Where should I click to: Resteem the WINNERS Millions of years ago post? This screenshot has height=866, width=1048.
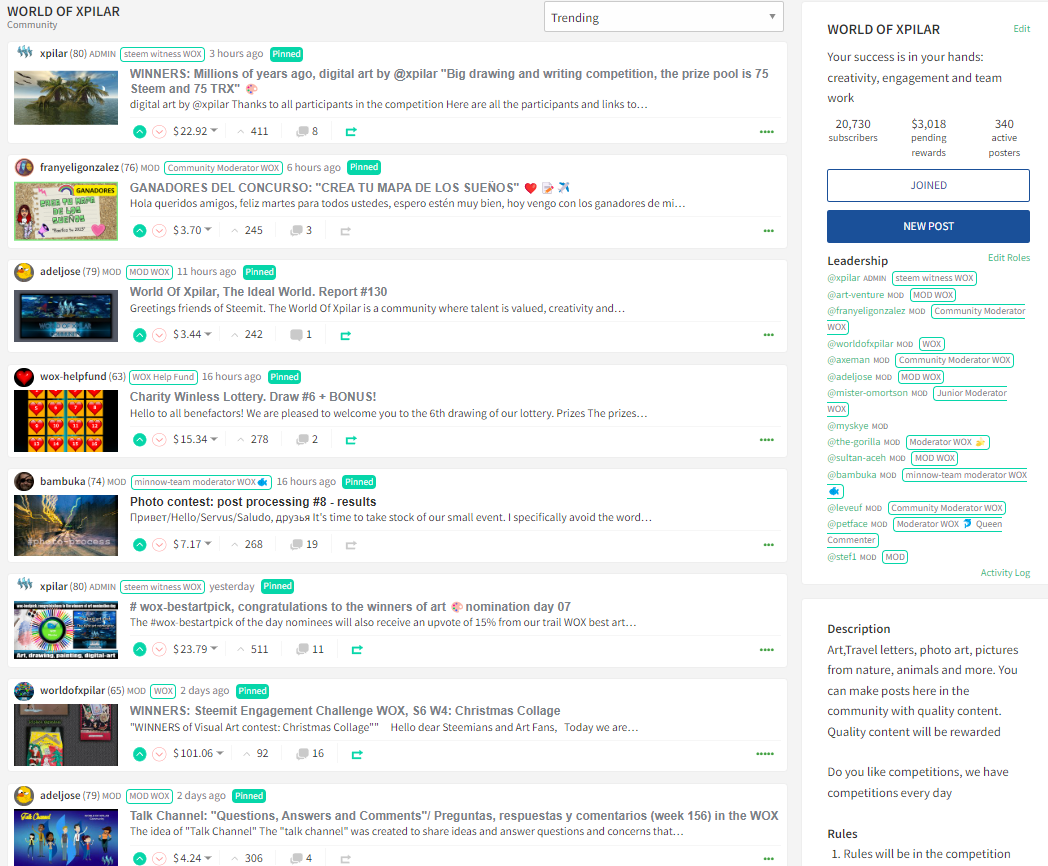coord(351,132)
